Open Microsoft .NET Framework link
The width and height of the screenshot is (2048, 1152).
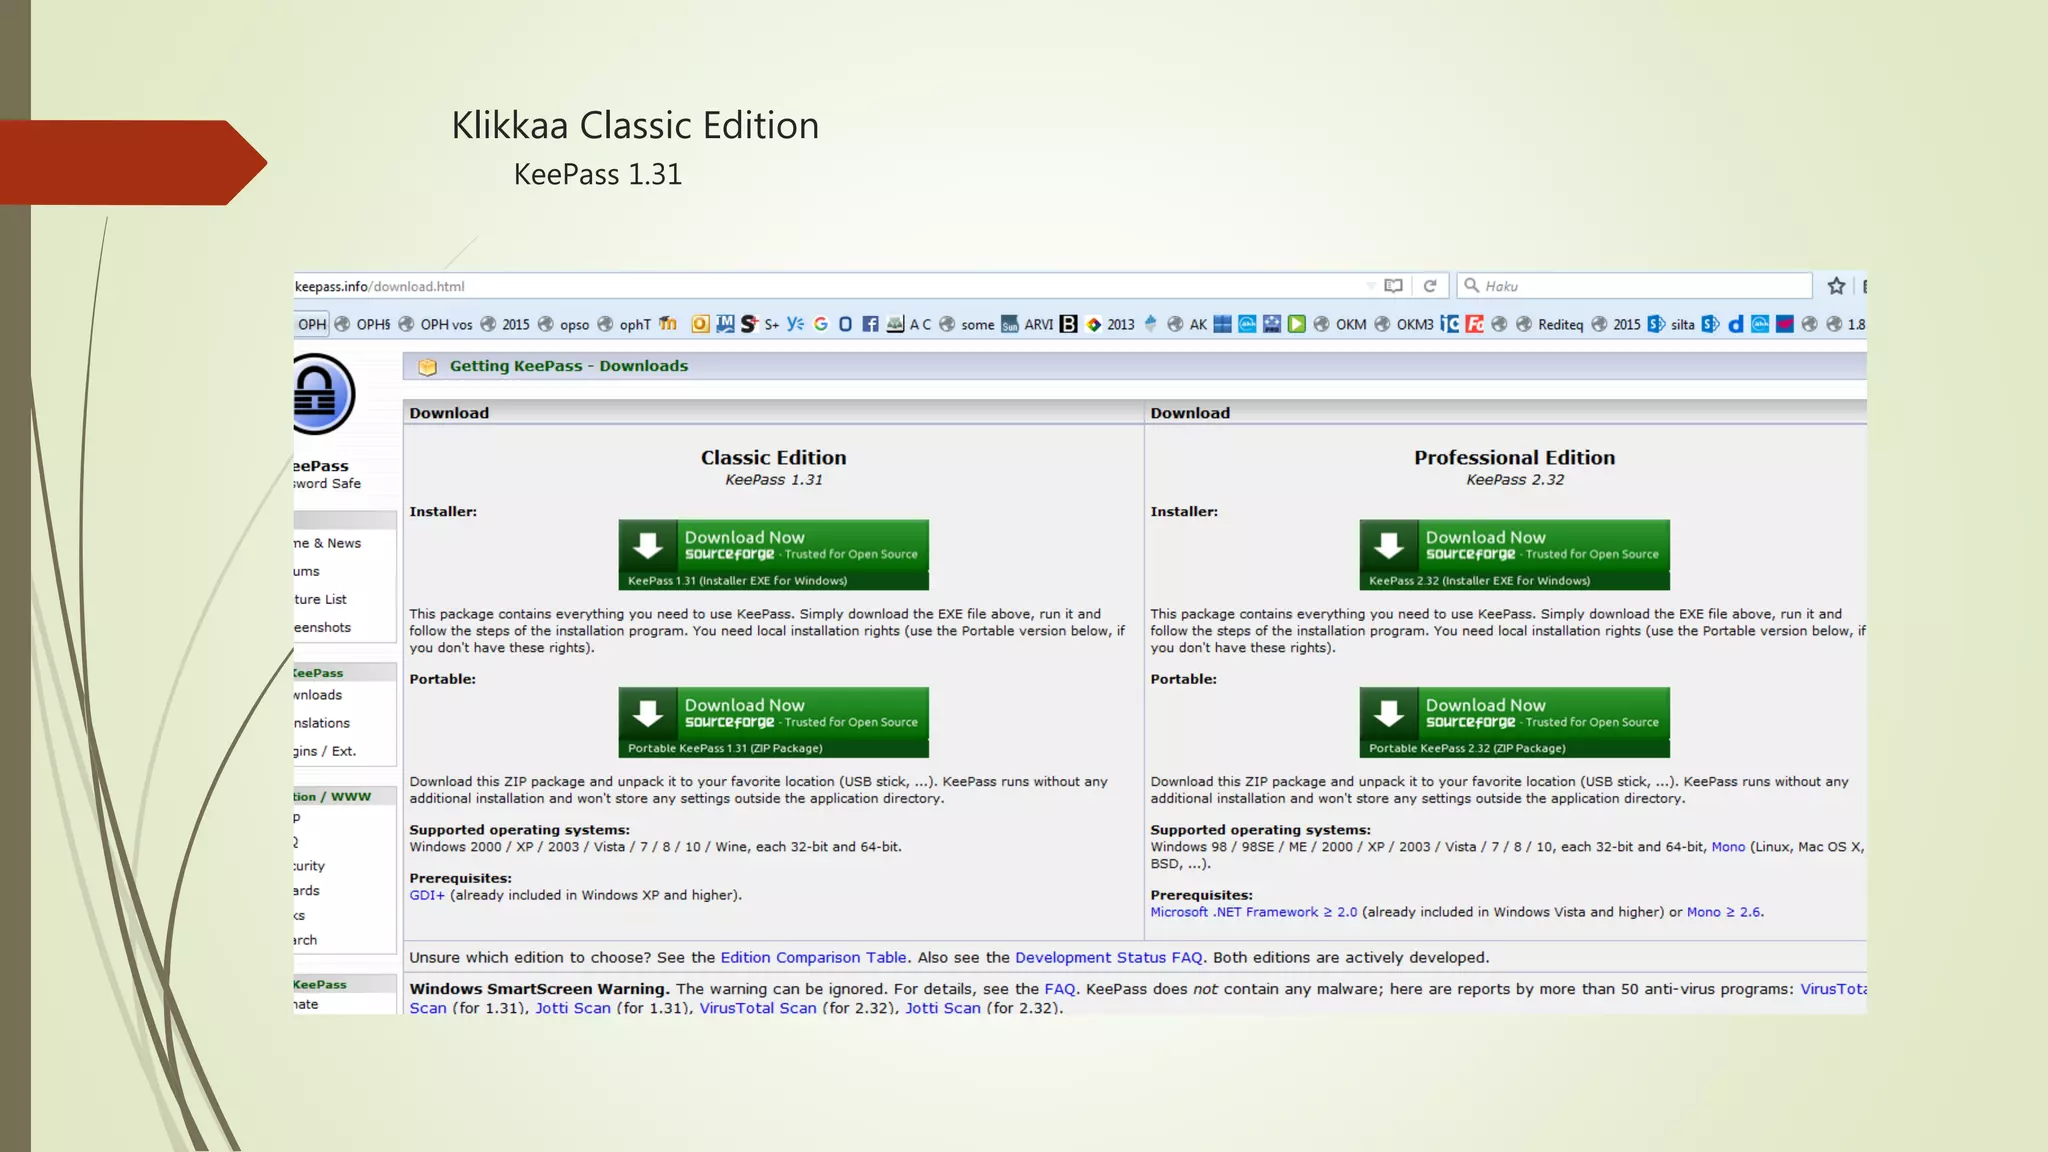click(1253, 912)
